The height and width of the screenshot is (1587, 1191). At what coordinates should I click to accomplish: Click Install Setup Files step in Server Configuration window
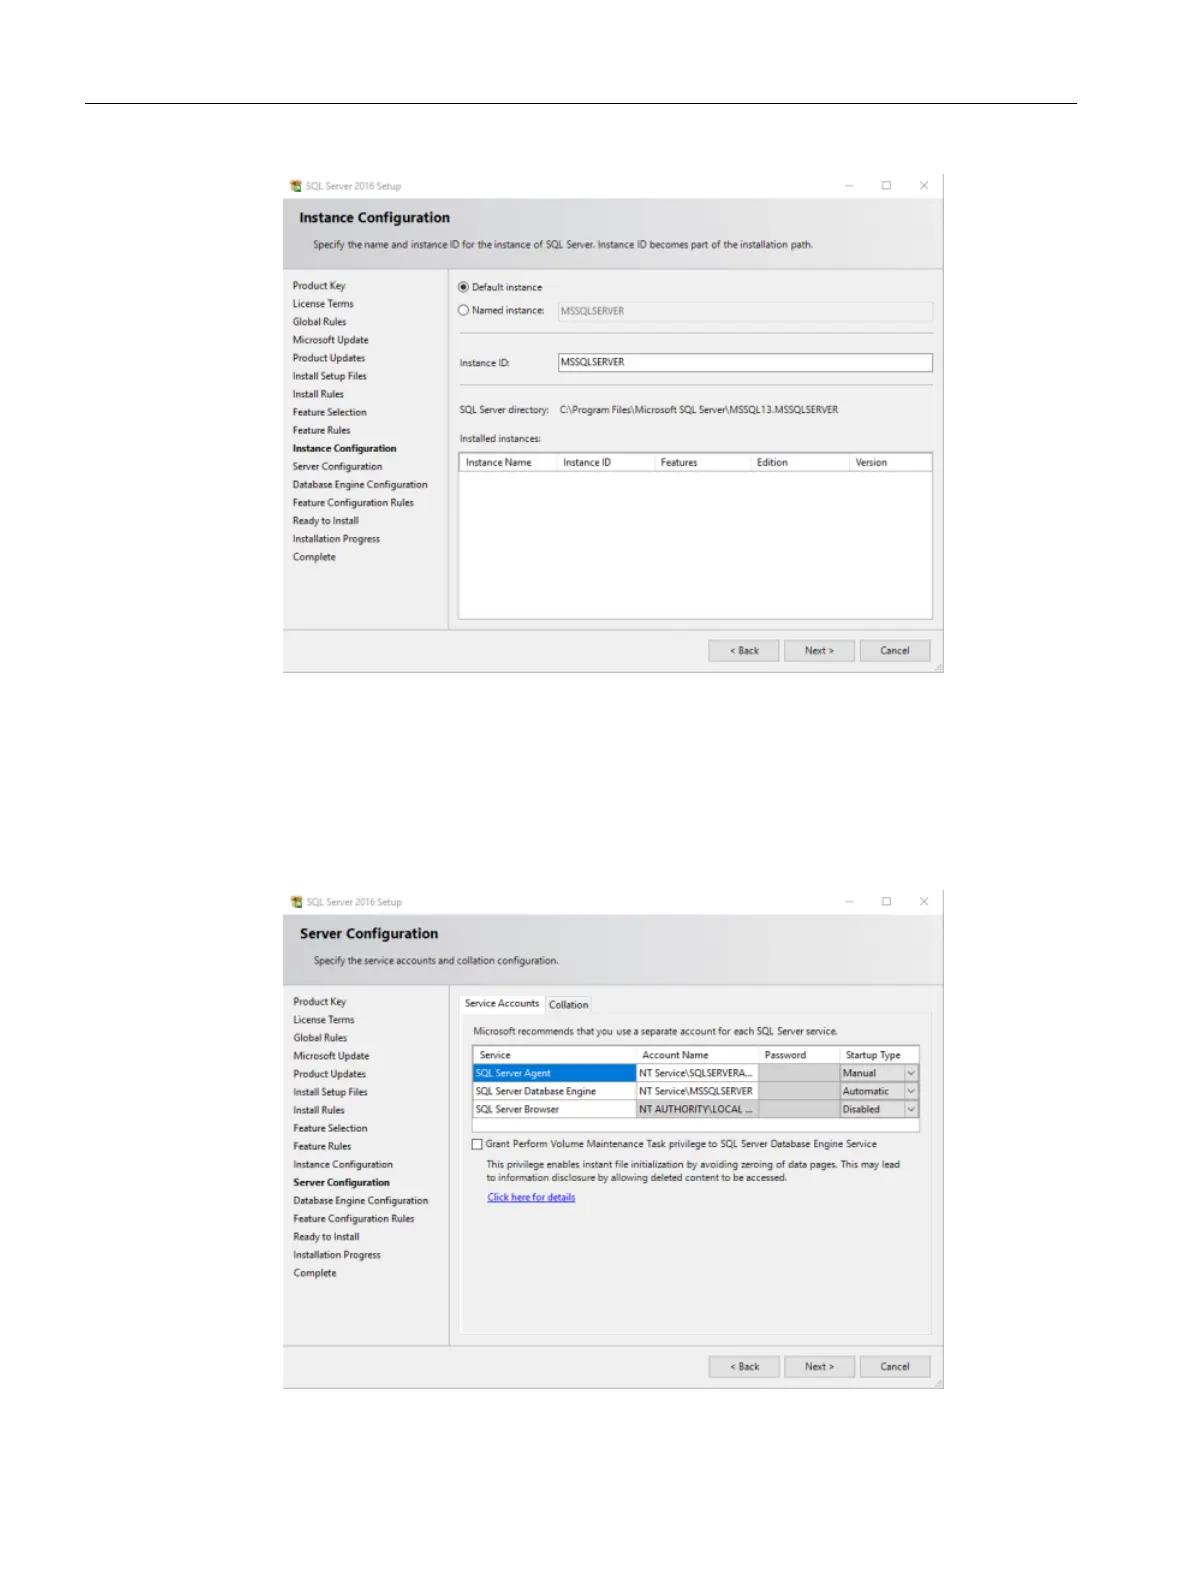click(x=330, y=1092)
